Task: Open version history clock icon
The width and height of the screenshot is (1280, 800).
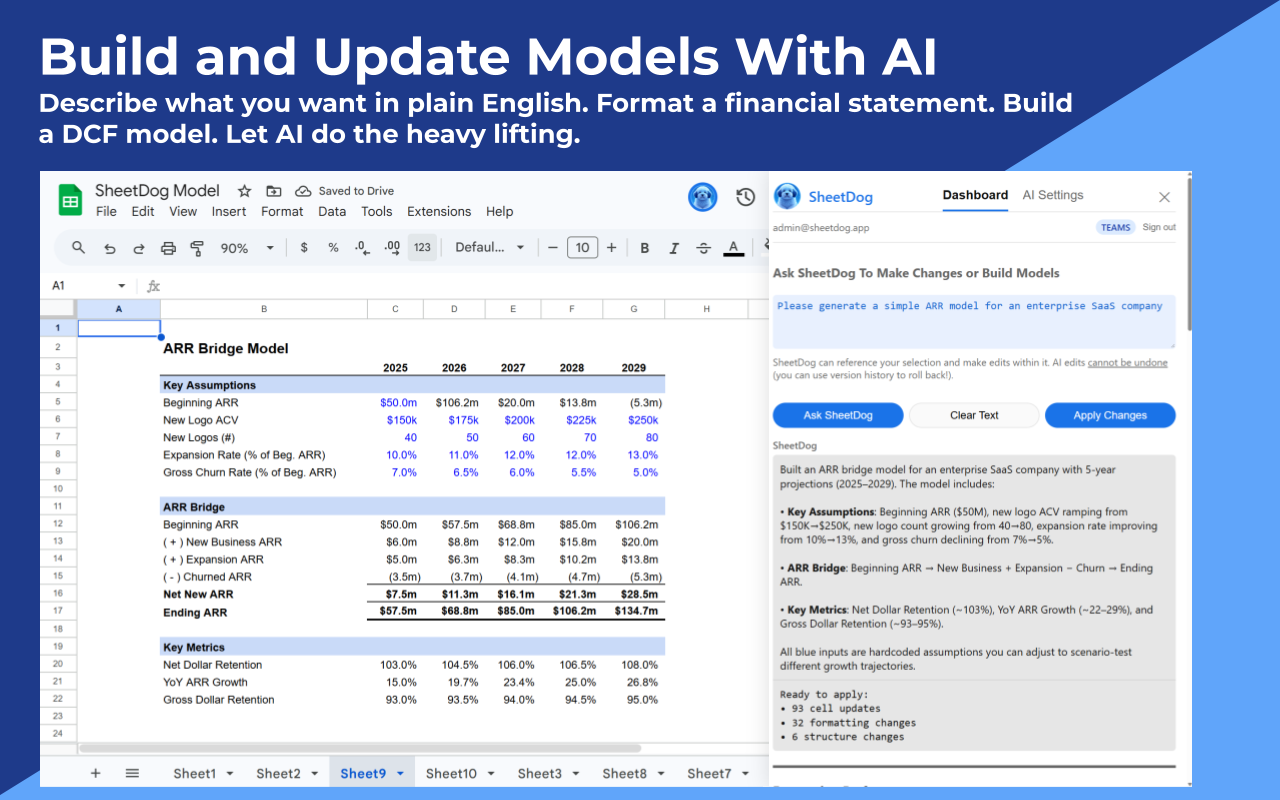Action: [x=745, y=197]
